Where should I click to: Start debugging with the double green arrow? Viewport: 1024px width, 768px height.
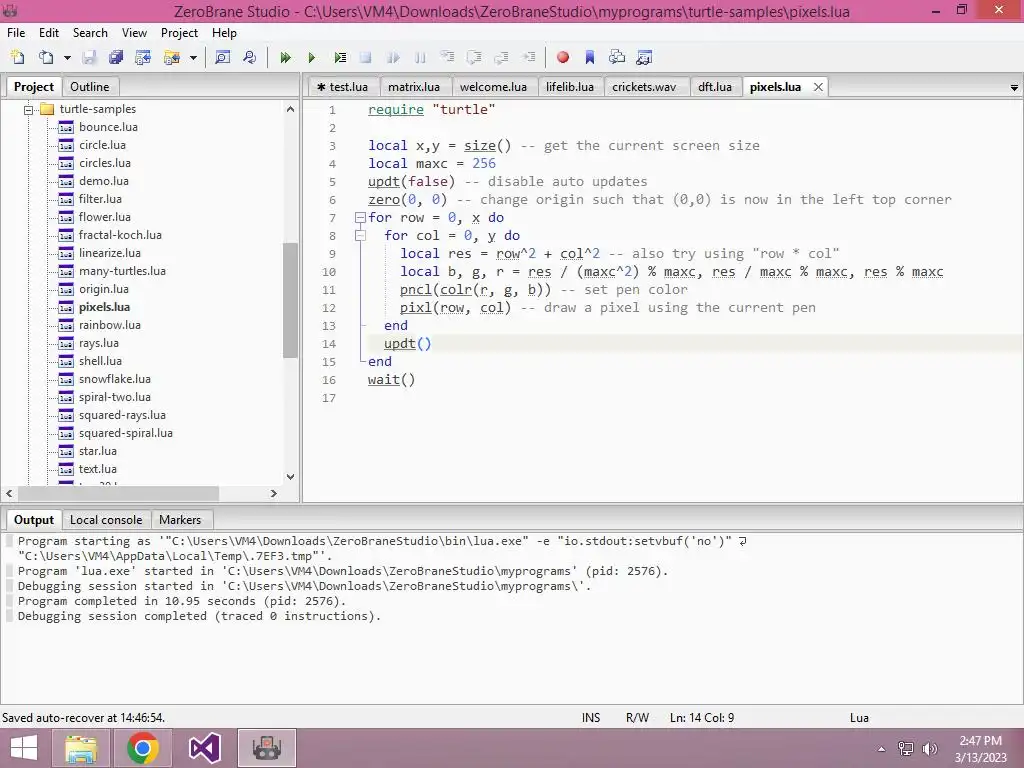point(285,57)
